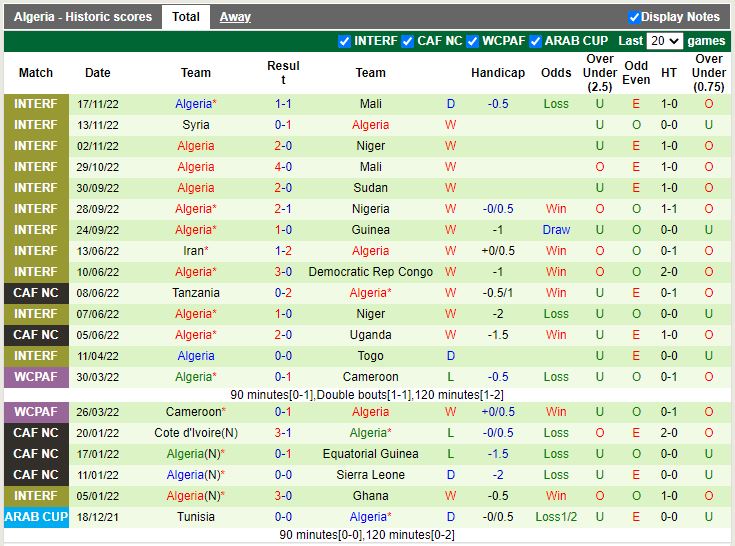Click the 120 minutes[1-2] note under Cameroon match
The height and width of the screenshot is (546, 735).
[x=459, y=395]
